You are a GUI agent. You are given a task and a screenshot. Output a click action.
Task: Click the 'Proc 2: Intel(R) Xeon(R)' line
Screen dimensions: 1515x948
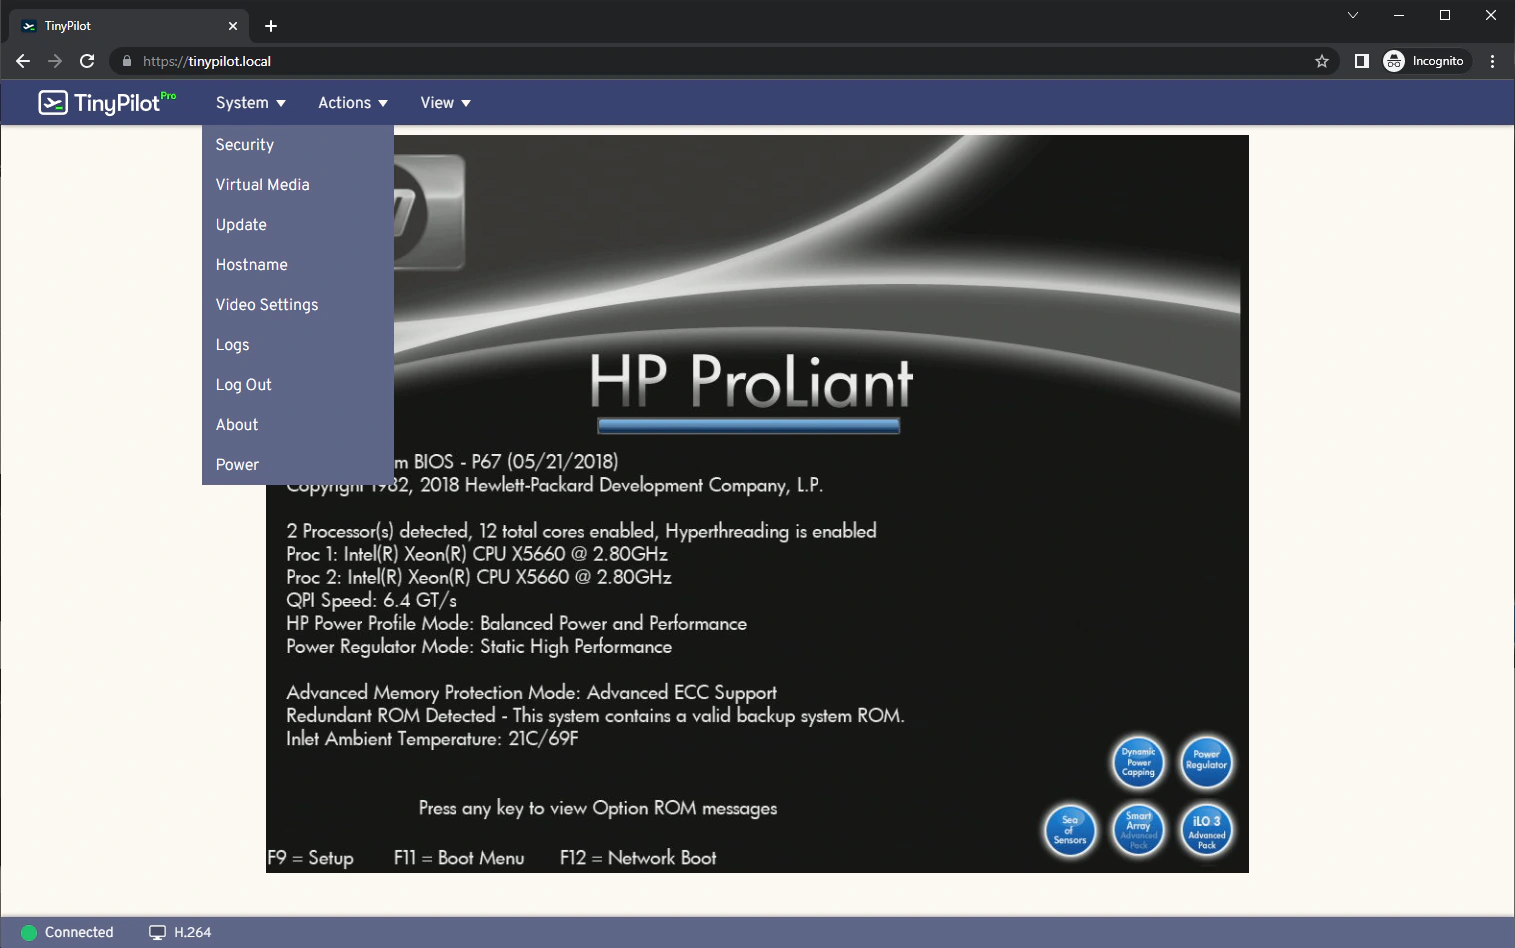point(479,577)
